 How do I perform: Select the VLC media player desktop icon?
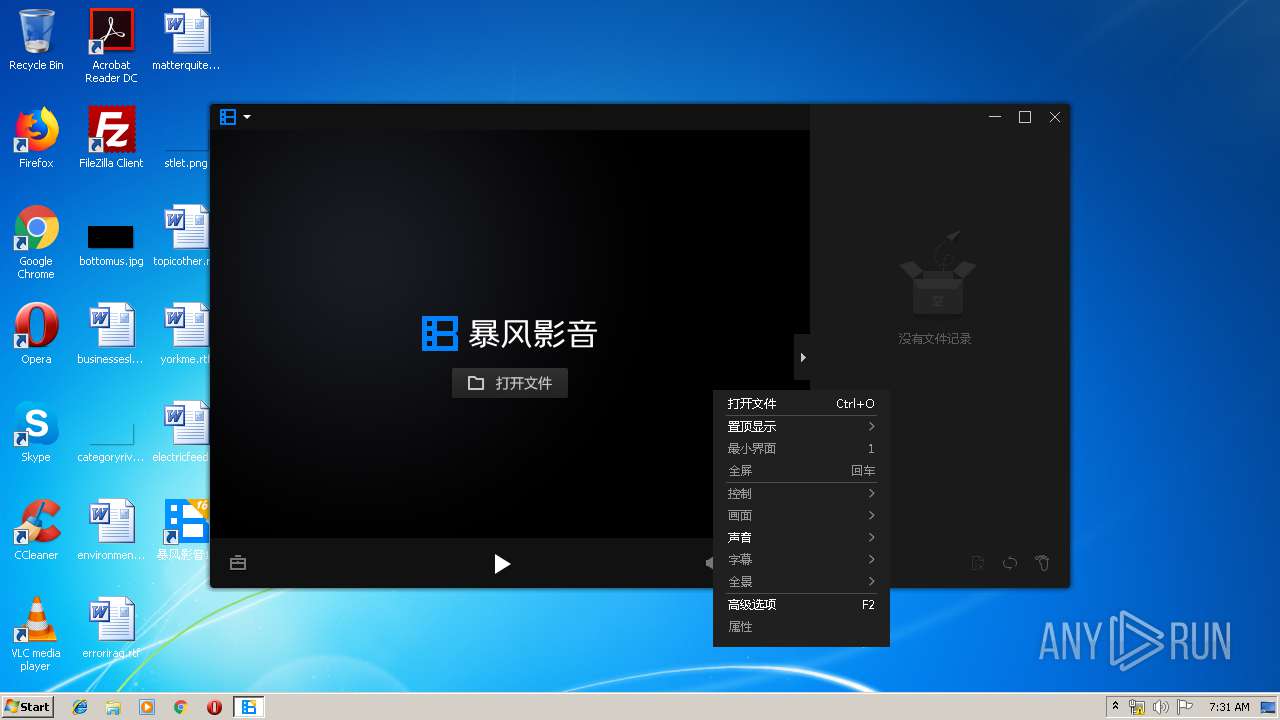[x=36, y=635]
